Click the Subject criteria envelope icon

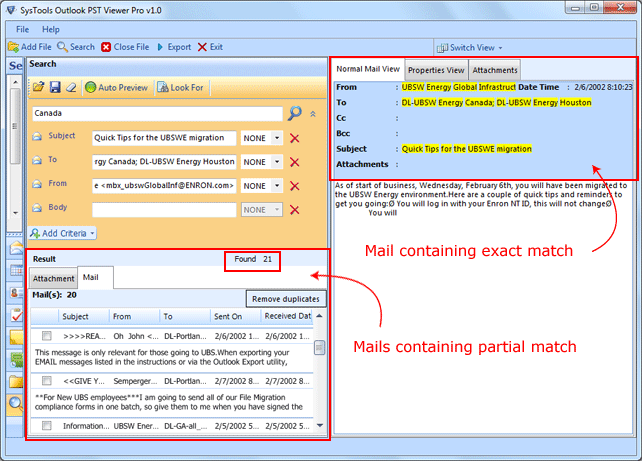tap(37, 136)
